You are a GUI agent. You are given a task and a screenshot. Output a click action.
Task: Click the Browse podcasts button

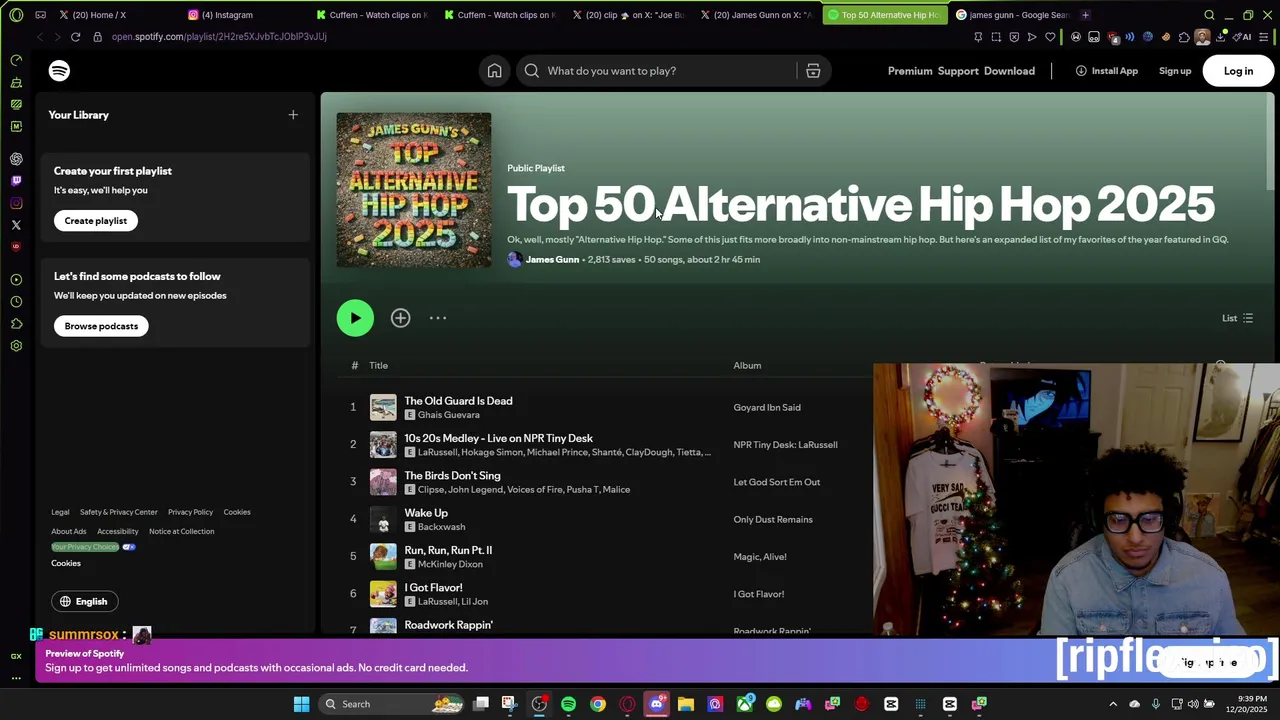[101, 326]
